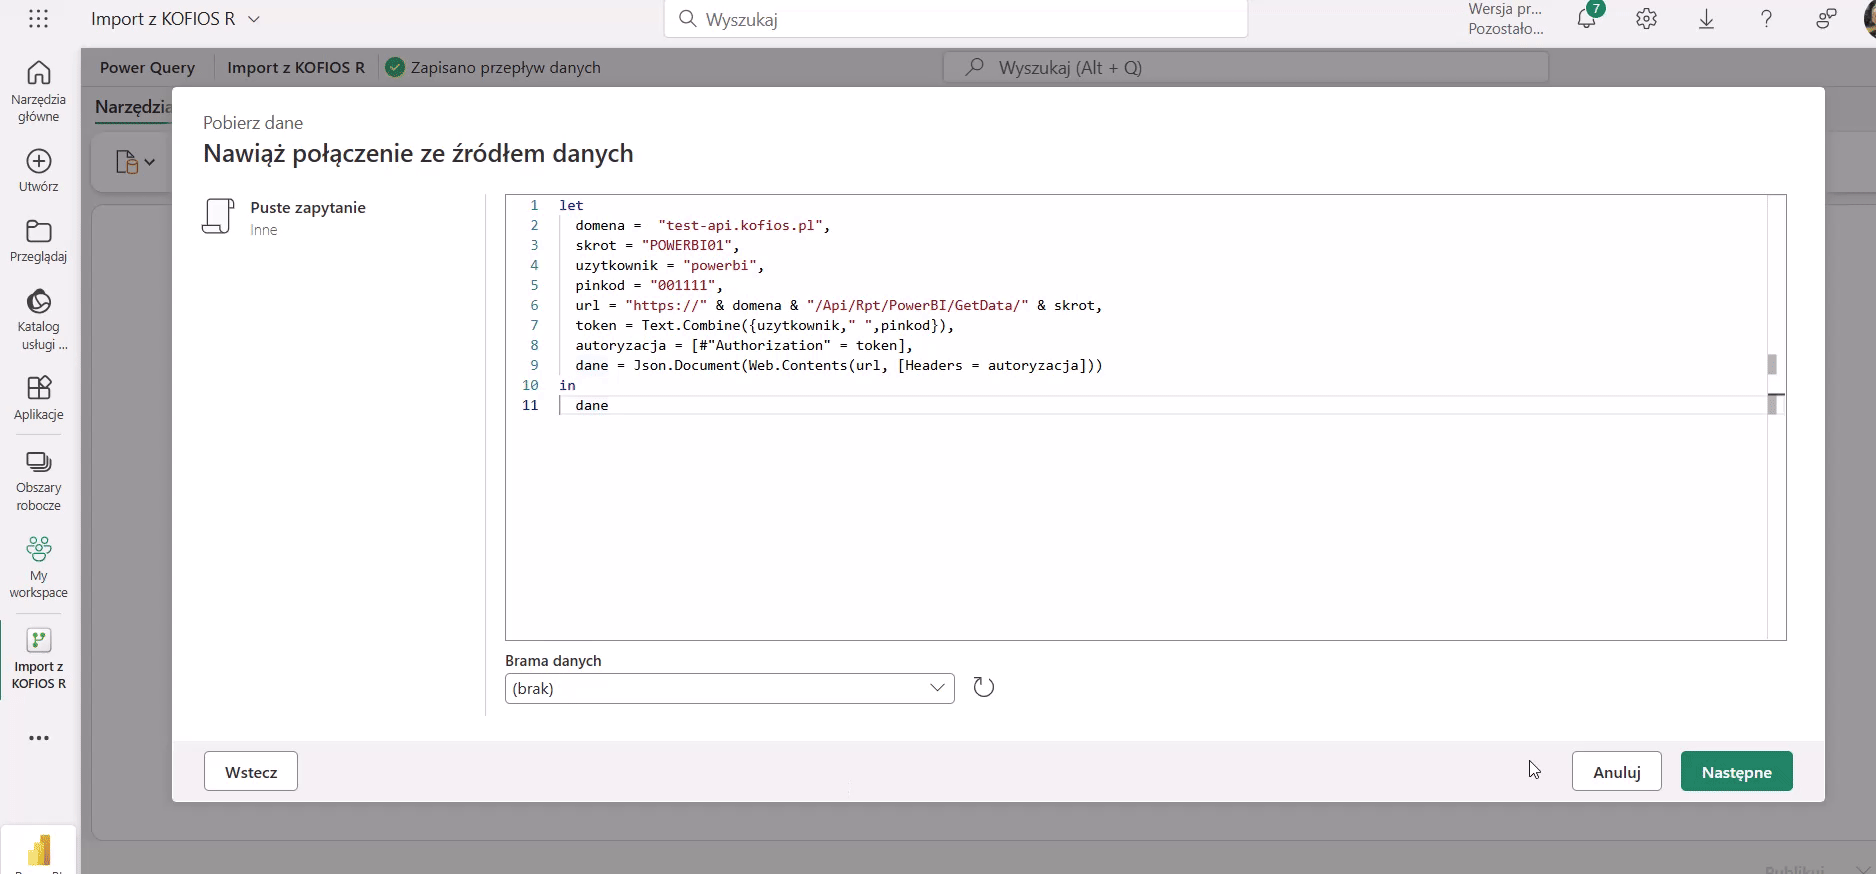This screenshot has width=1876, height=874.
Task: Click the Wyszukaj (Alt + Q) search box
Action: click(1246, 67)
